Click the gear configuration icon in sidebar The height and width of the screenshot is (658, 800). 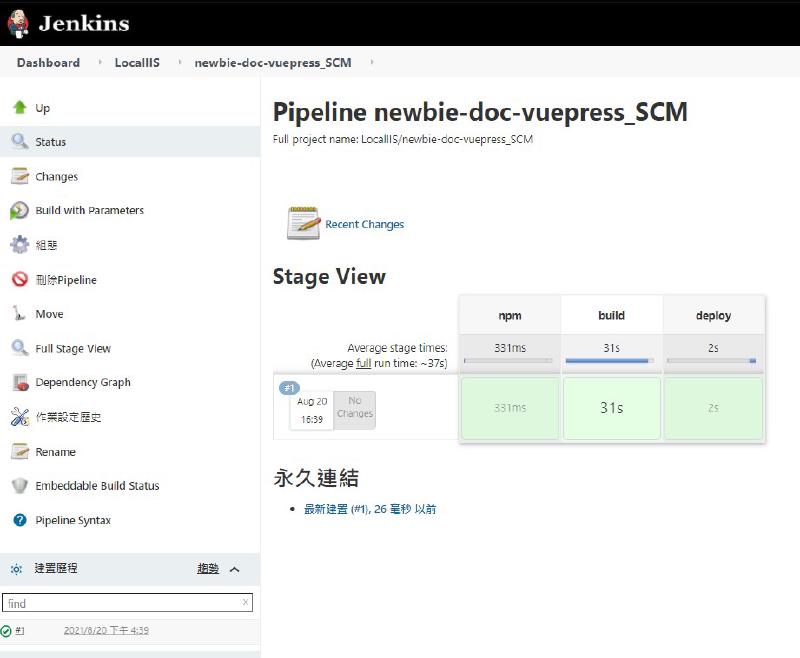(x=19, y=245)
